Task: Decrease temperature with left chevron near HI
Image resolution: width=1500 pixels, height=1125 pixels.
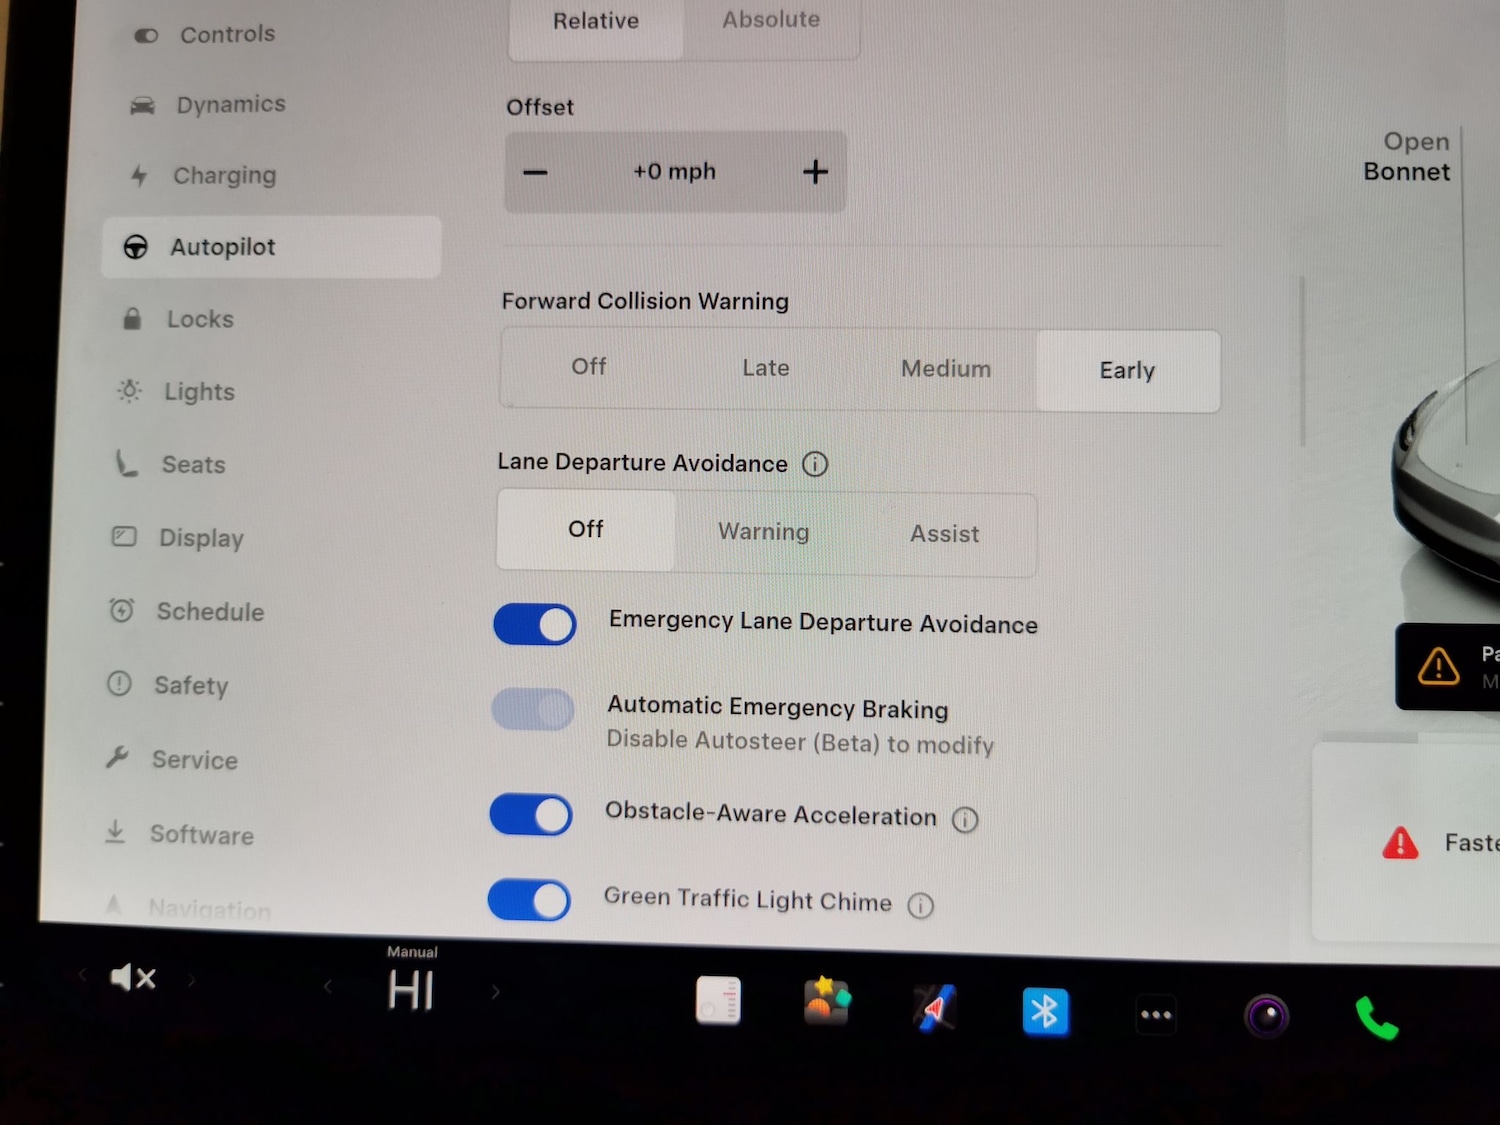Action: [x=328, y=987]
